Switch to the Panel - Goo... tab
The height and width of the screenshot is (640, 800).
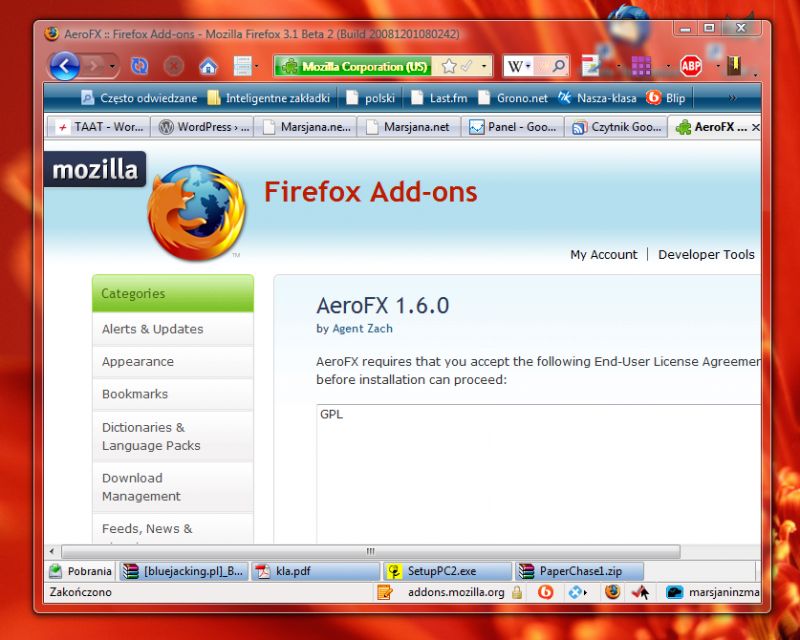513,127
